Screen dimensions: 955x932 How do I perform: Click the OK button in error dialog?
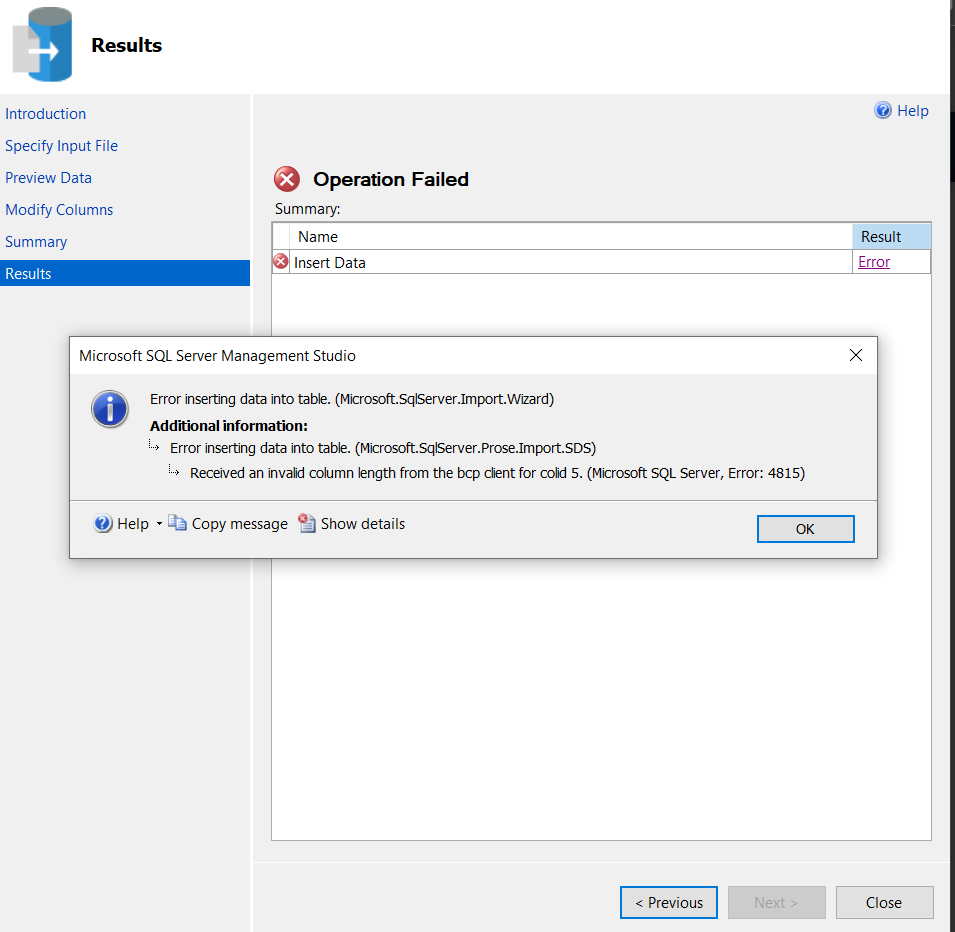click(x=805, y=528)
